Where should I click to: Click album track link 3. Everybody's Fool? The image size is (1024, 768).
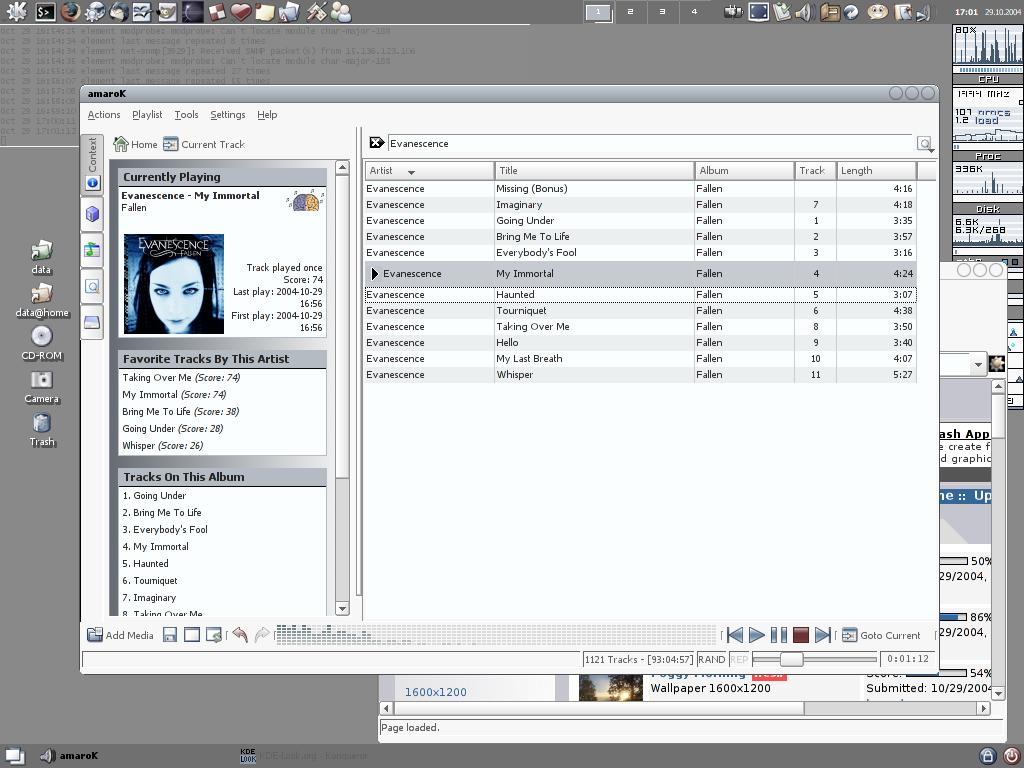coord(165,530)
